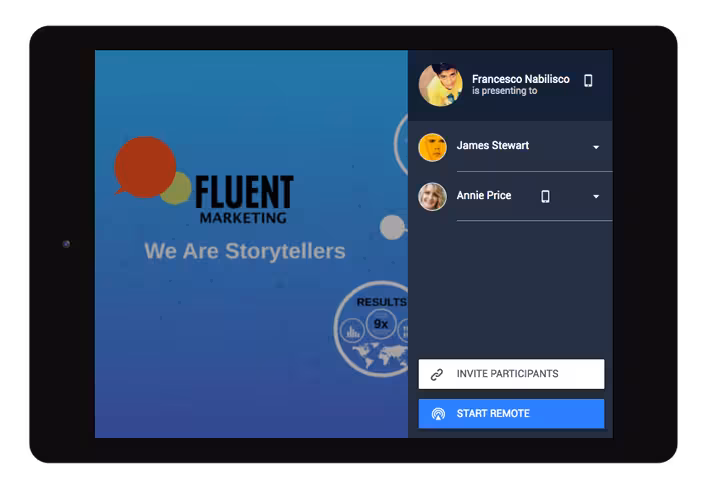
Task: Click the Annie Price name
Action: click(x=484, y=195)
